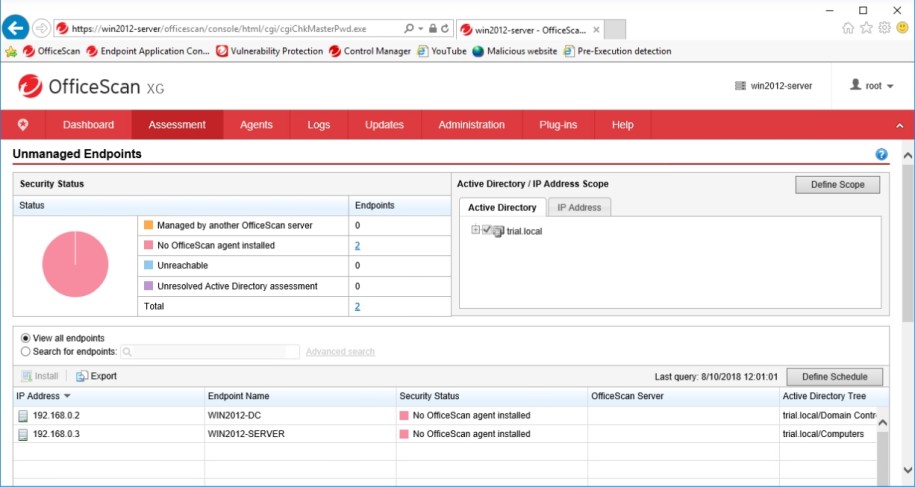The width and height of the screenshot is (915, 487).
Task: Select Search for endpoints radio button
Action: pyautogui.click(x=26, y=352)
